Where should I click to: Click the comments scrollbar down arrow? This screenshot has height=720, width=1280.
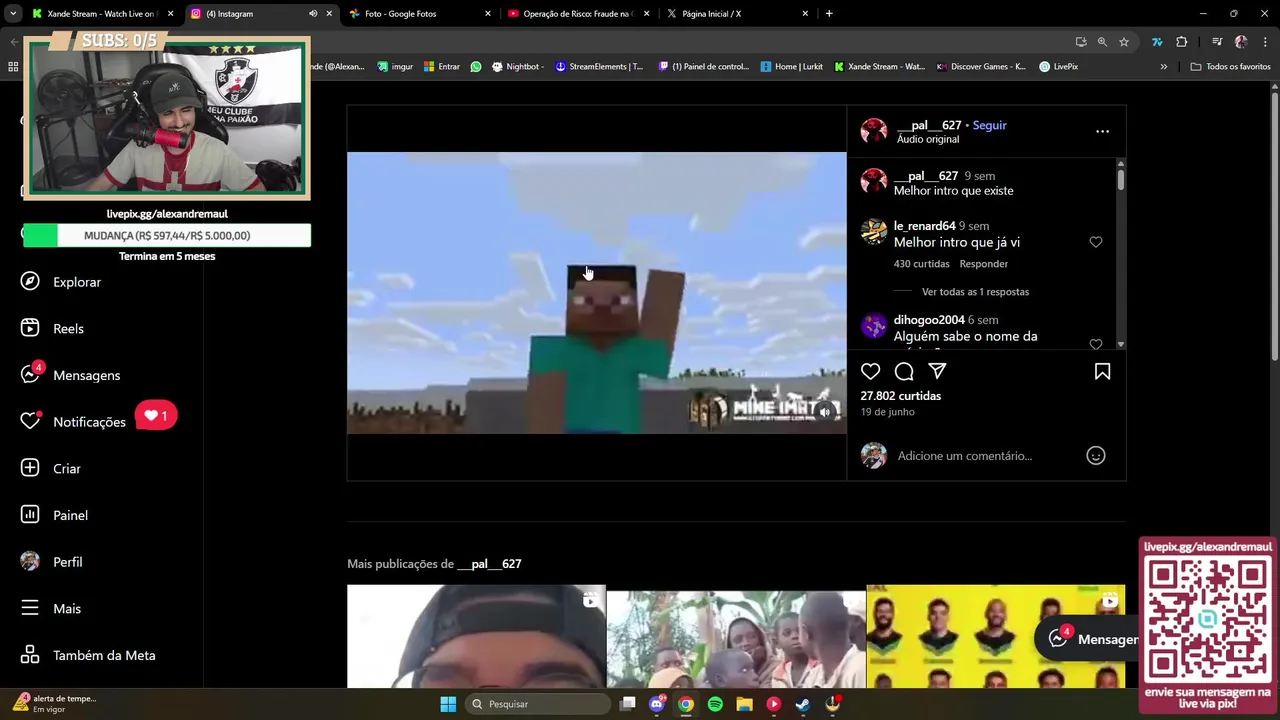pos(1120,344)
